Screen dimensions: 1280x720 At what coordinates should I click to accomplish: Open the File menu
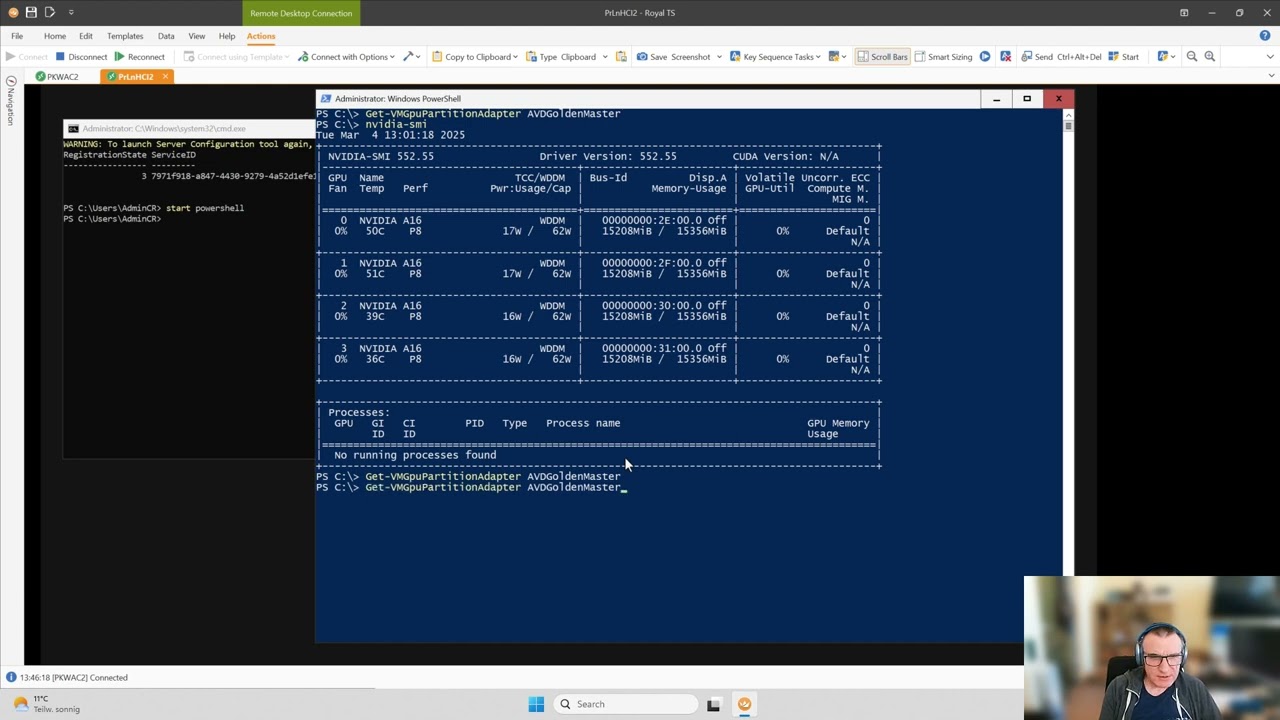tap(17, 36)
